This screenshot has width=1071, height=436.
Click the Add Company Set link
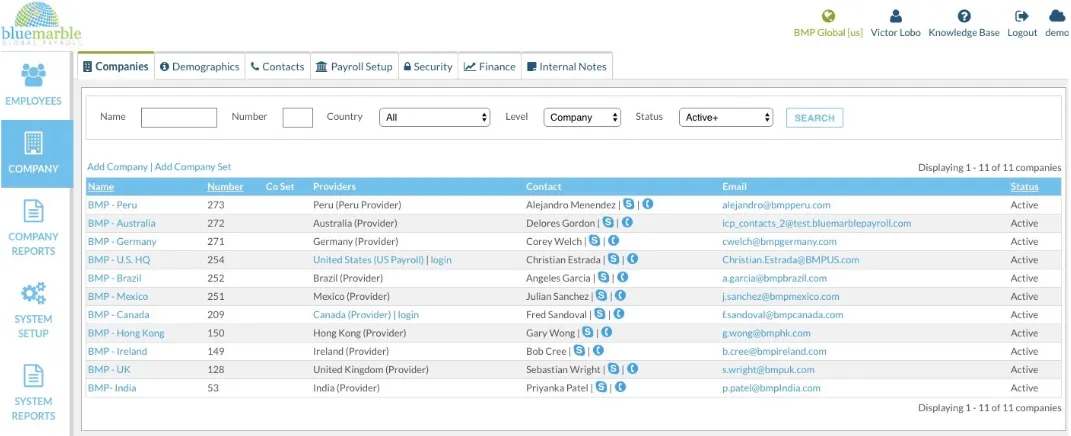click(193, 167)
